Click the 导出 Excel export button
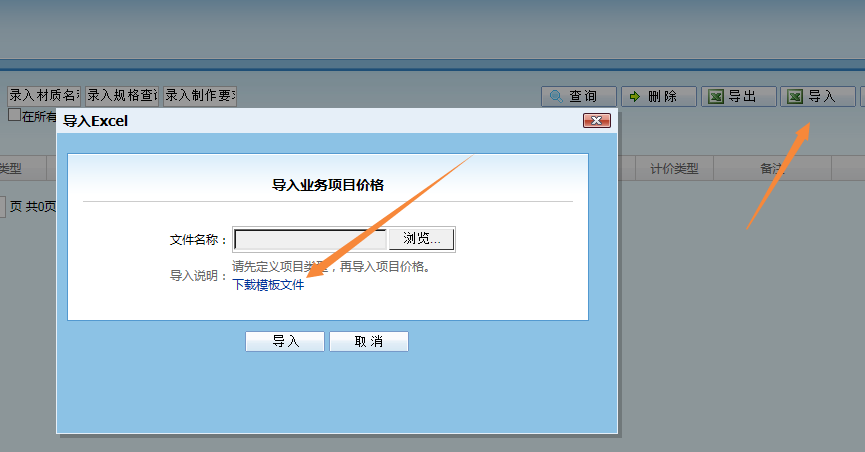 click(x=740, y=96)
